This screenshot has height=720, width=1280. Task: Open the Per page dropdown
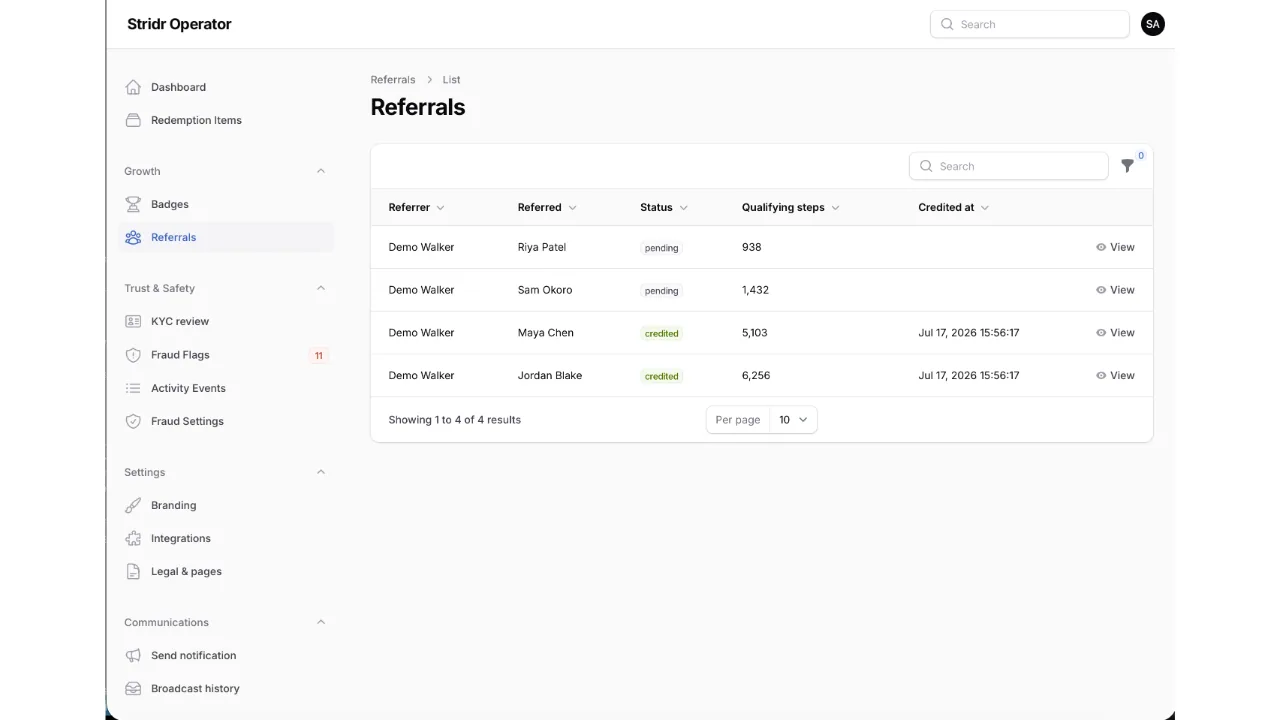(793, 420)
